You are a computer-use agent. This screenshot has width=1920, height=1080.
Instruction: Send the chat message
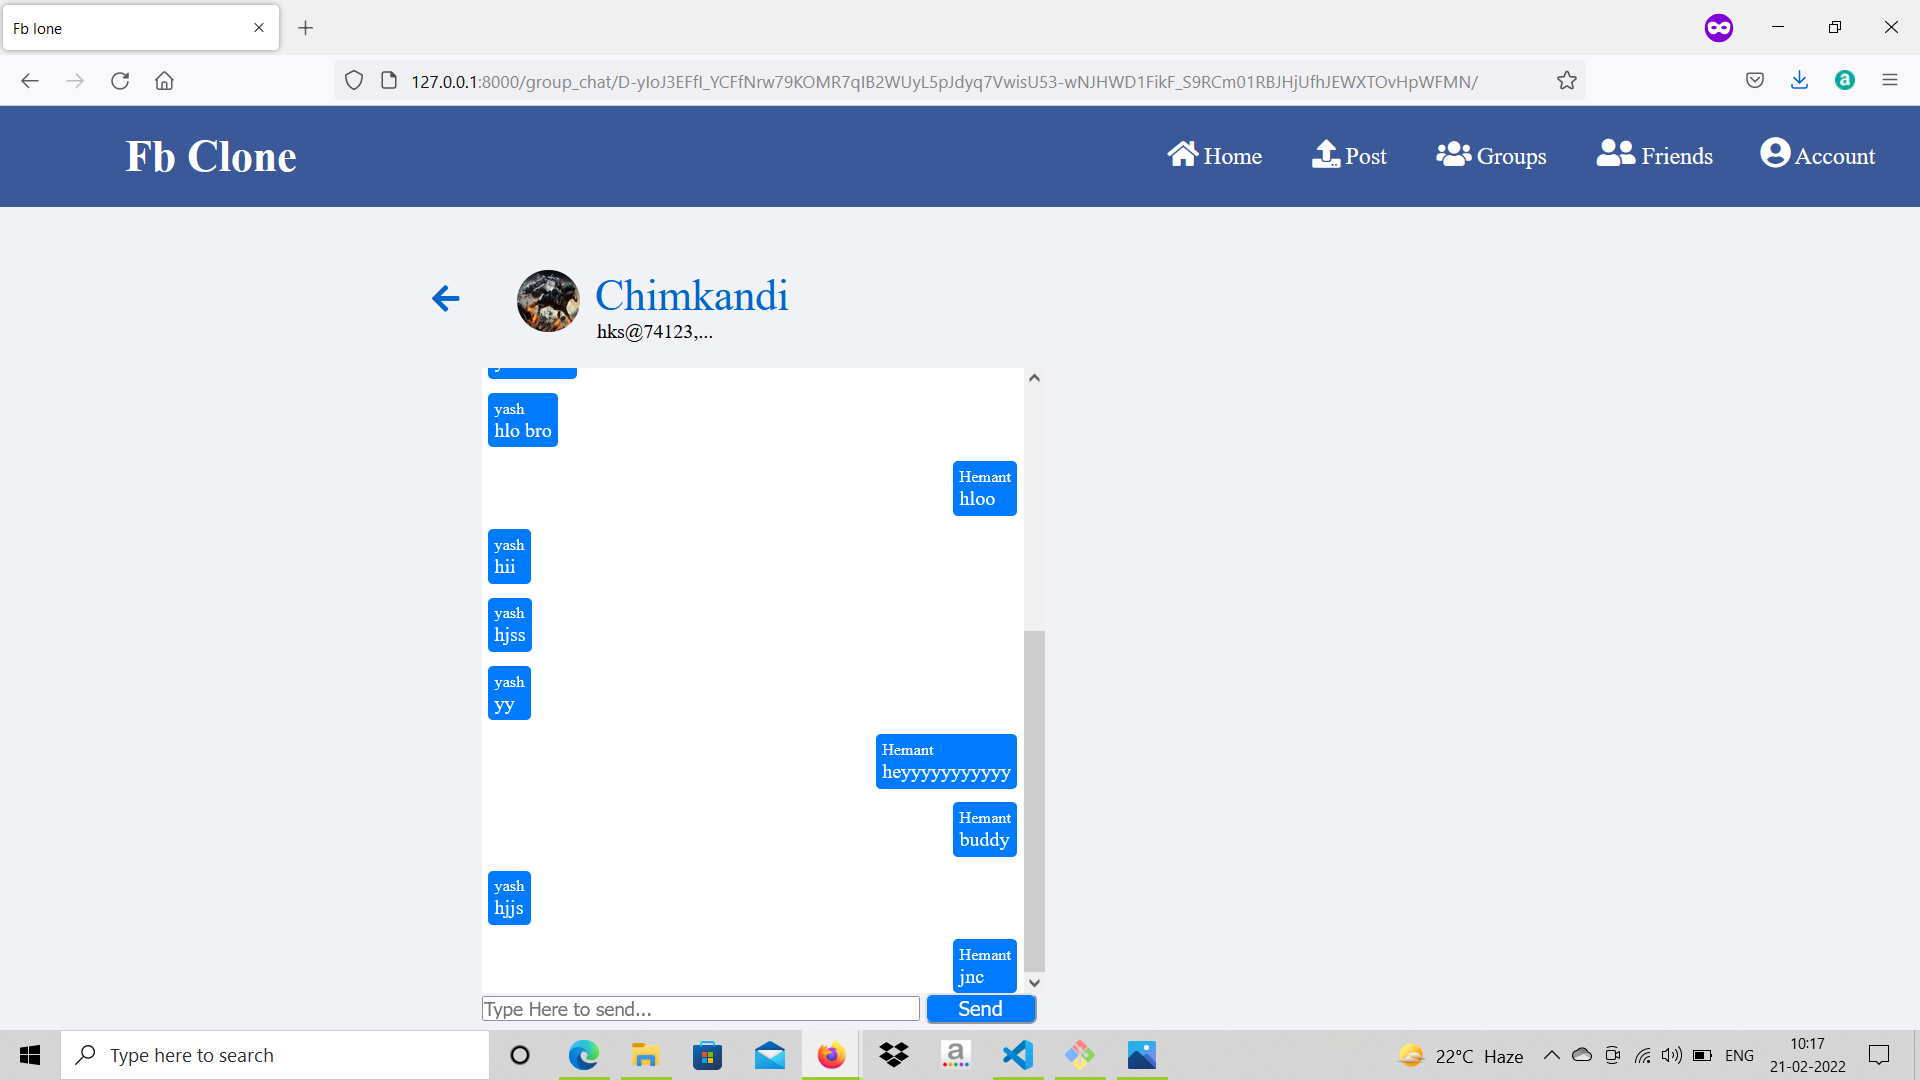click(981, 1009)
